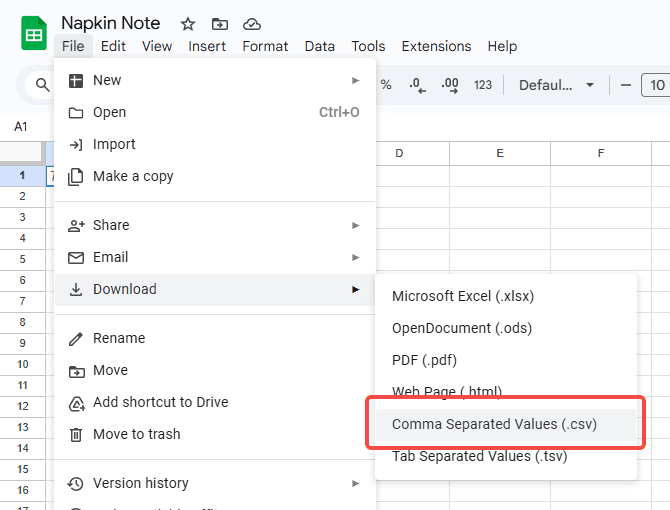
Task: Increase decimal places button
Action: pos(450,85)
